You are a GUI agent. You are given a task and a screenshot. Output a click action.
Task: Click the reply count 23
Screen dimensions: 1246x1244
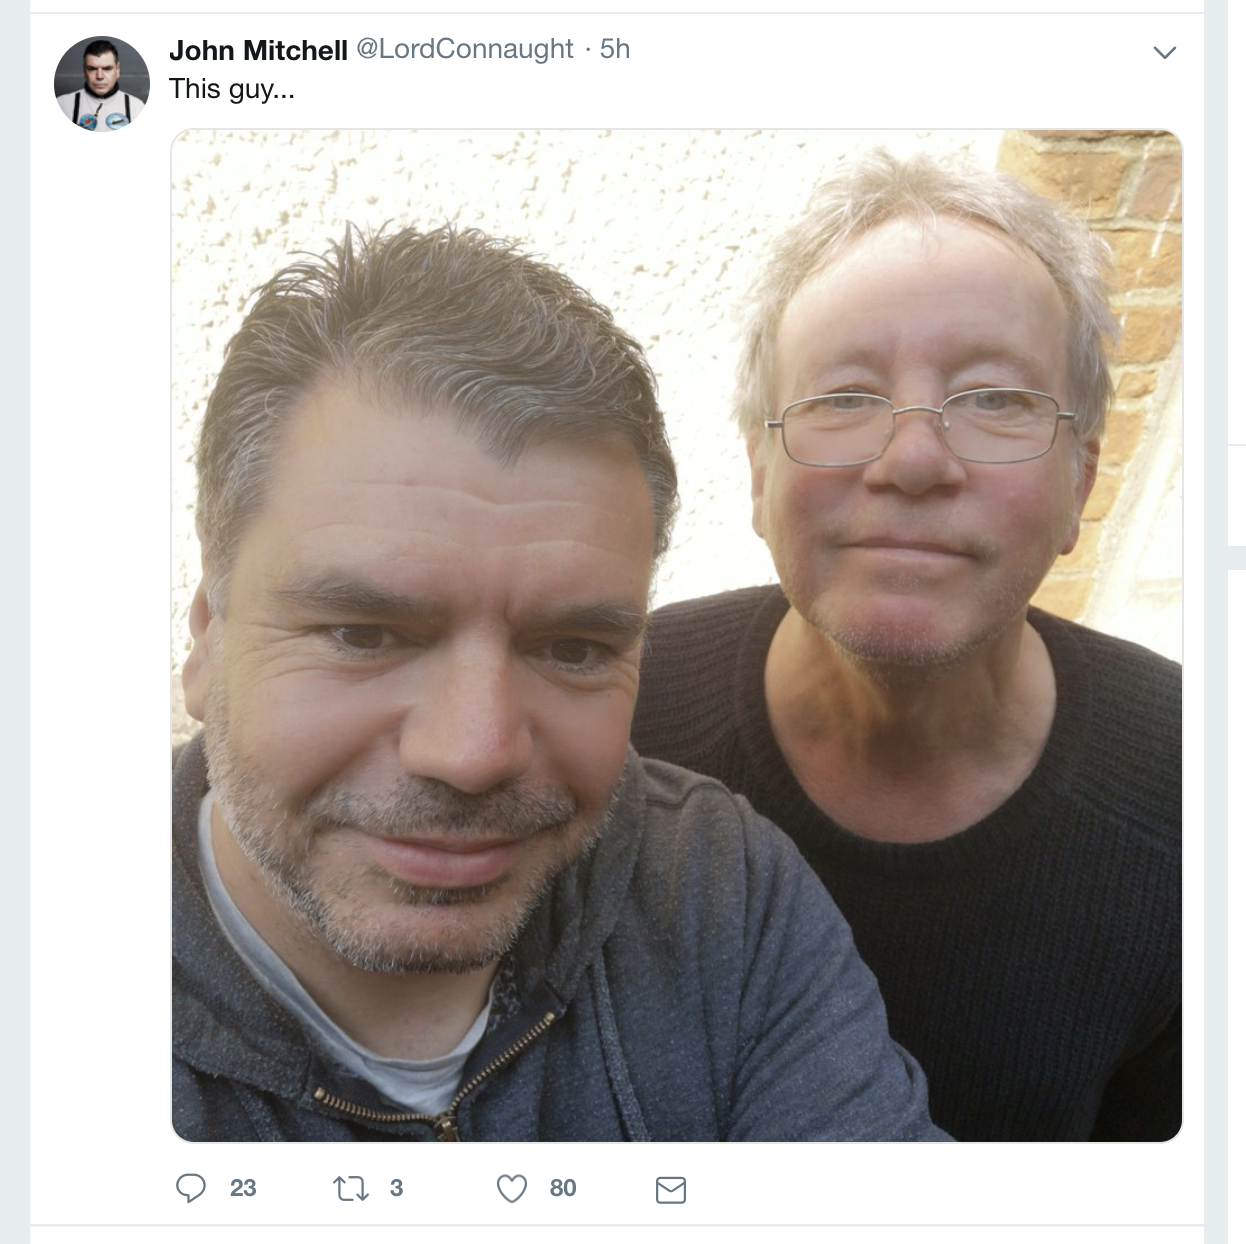pyautogui.click(x=243, y=1188)
